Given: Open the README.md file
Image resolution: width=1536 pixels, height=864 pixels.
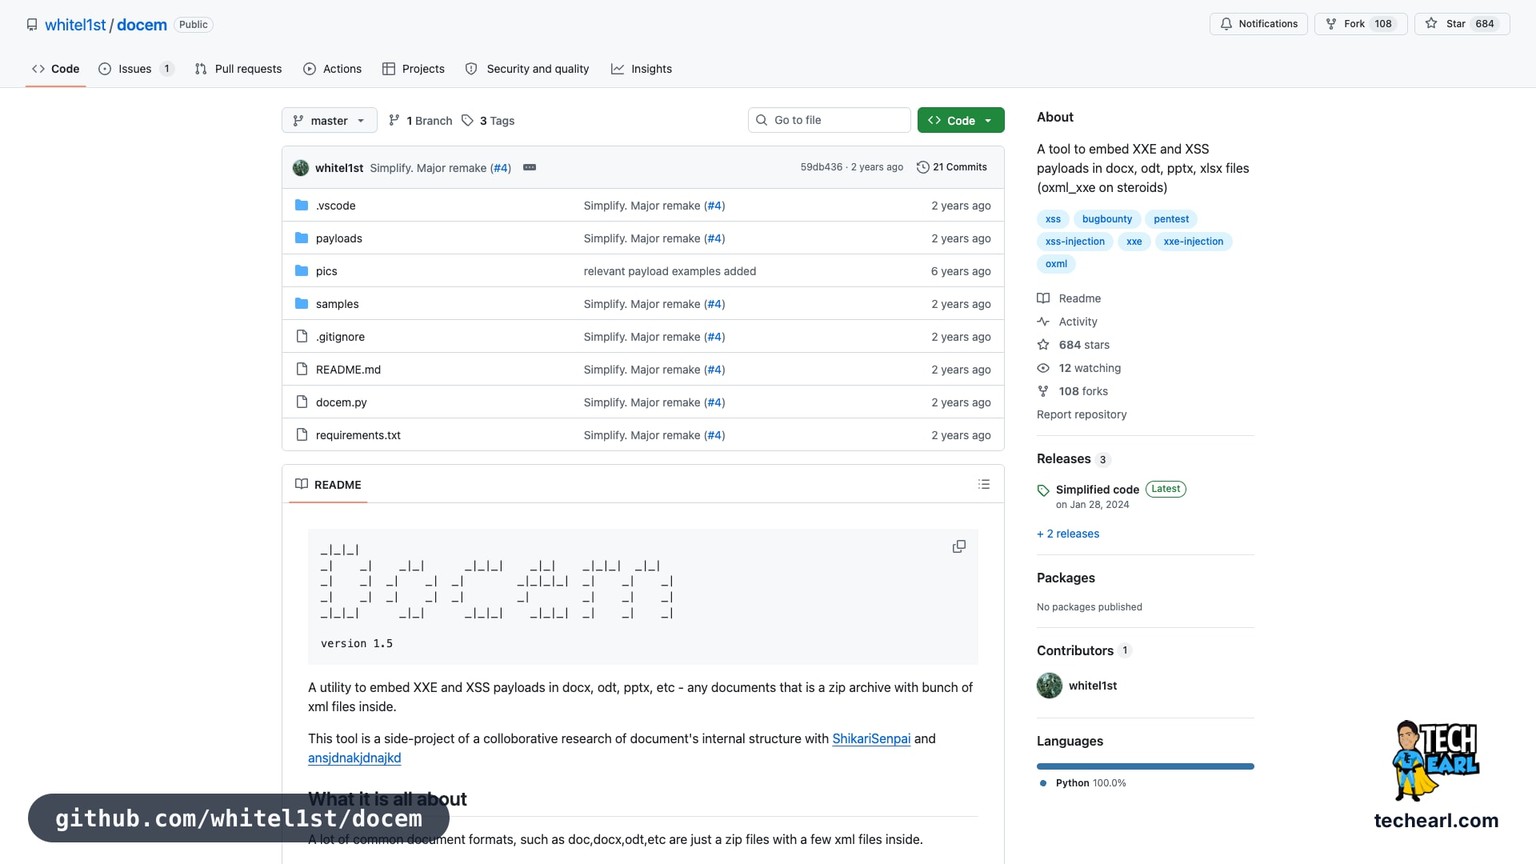Looking at the screenshot, I should 348,370.
